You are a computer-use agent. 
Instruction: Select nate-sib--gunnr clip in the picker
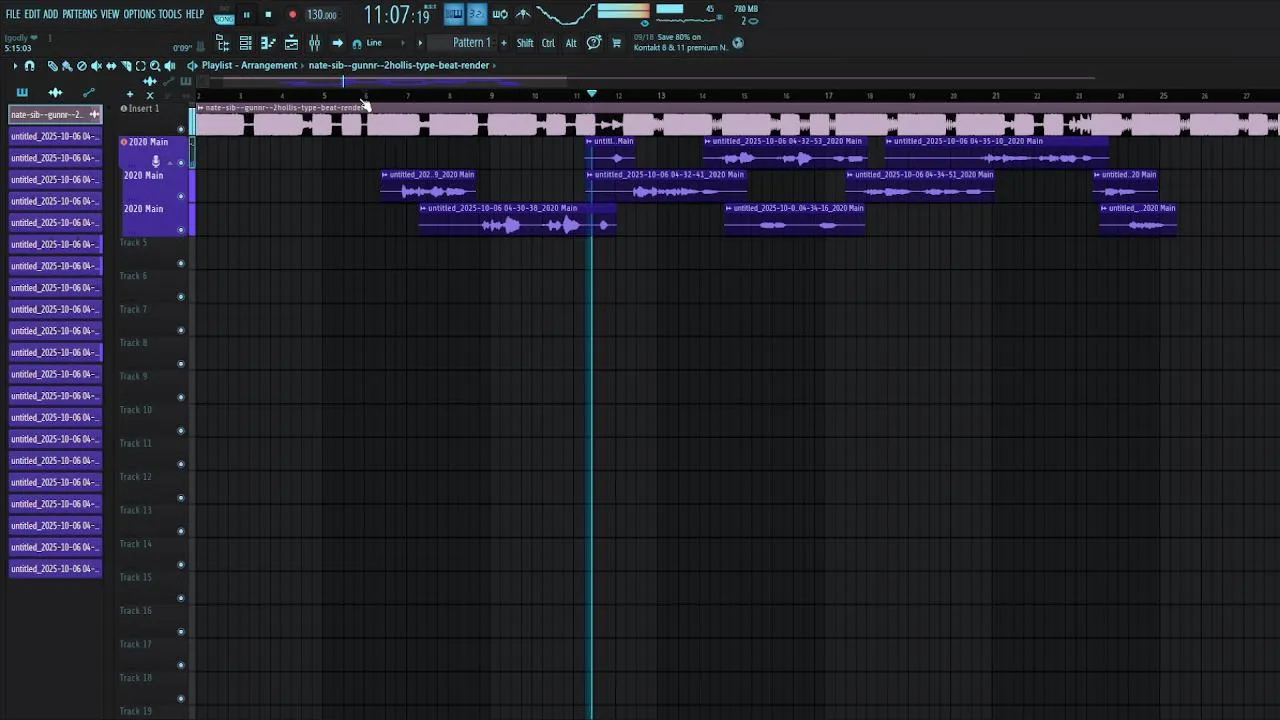coord(55,114)
